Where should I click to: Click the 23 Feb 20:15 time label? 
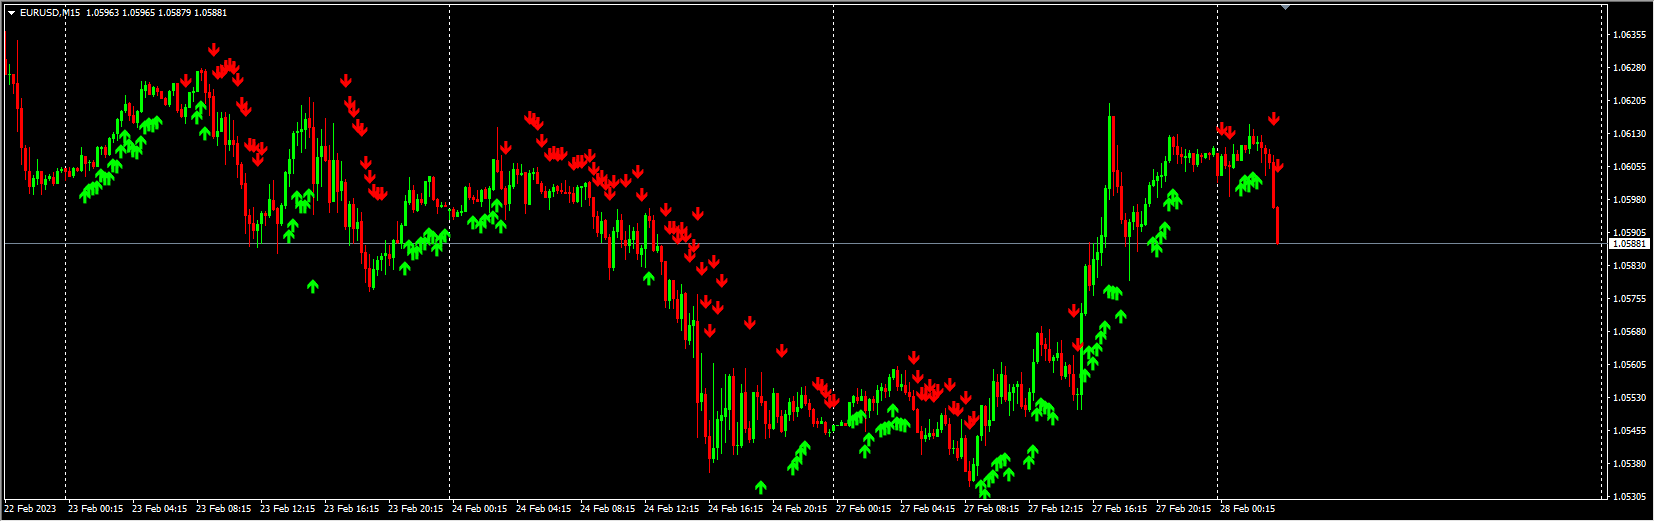pos(416,509)
